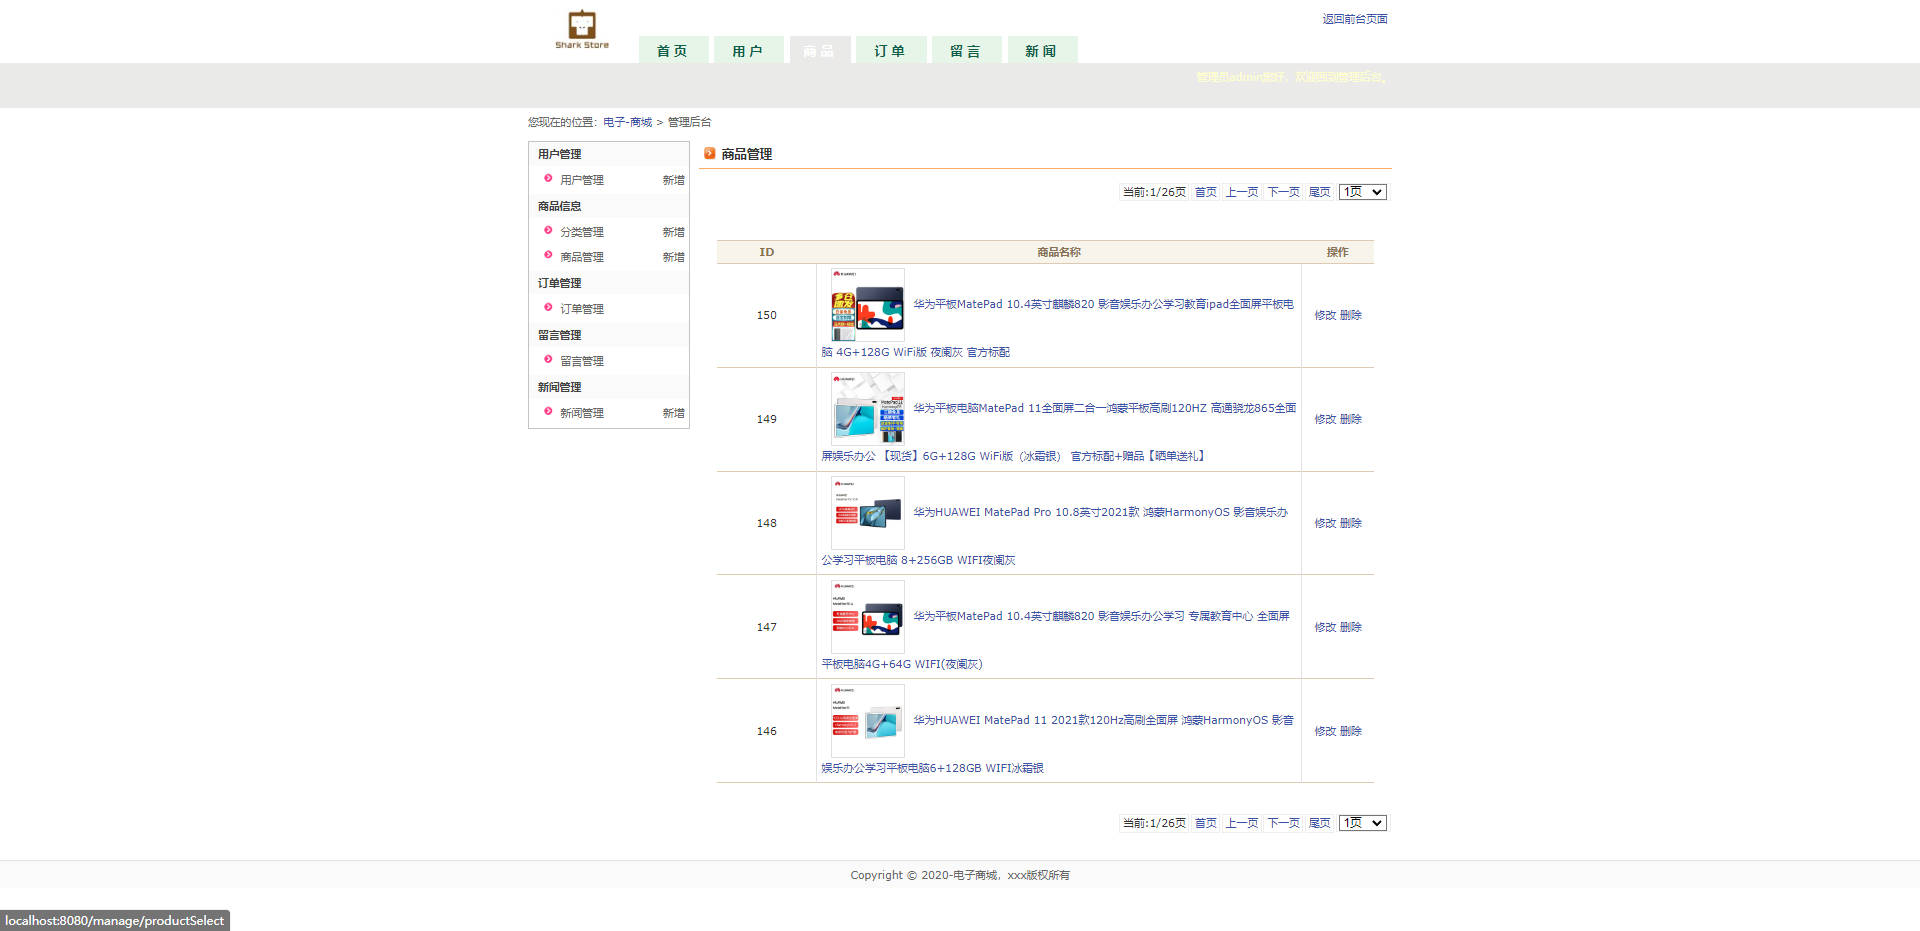1920x931 pixels.
Task: Click 修改 for product 148
Action: [x=1325, y=523]
